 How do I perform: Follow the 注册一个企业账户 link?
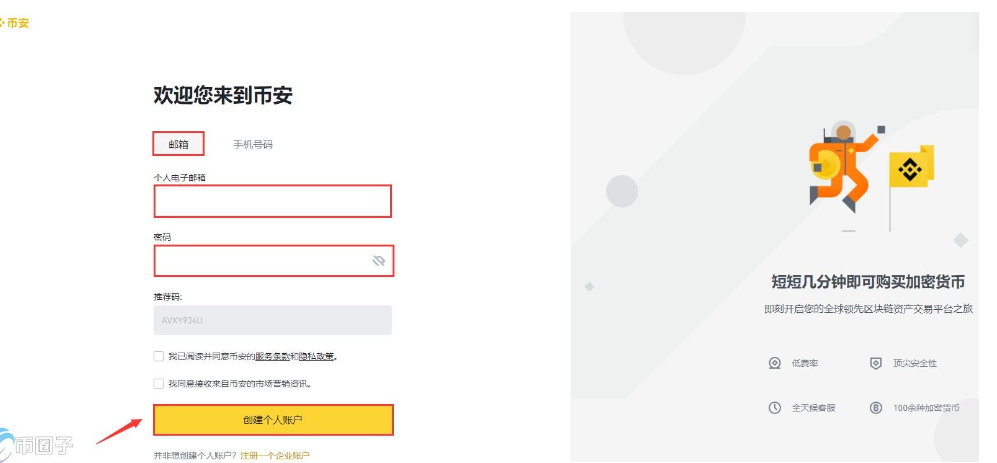(x=274, y=455)
